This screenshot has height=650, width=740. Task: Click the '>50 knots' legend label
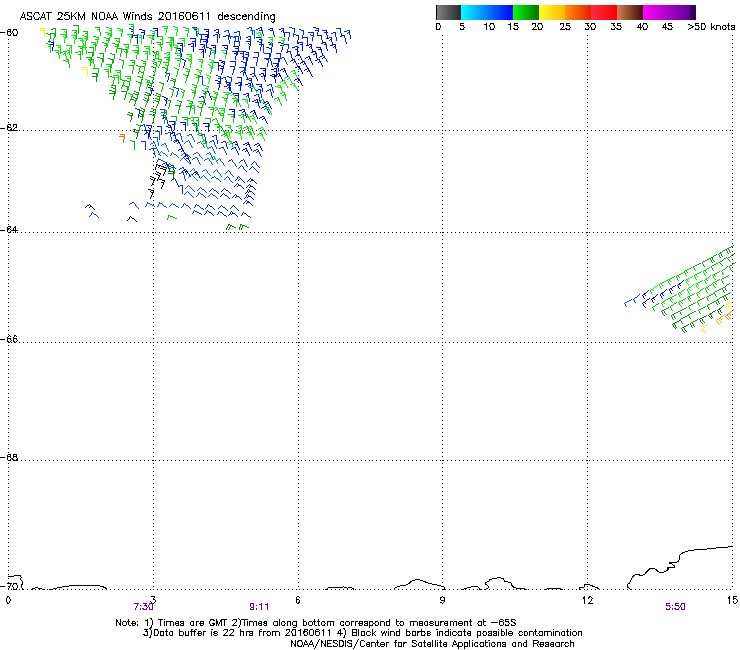[711, 27]
